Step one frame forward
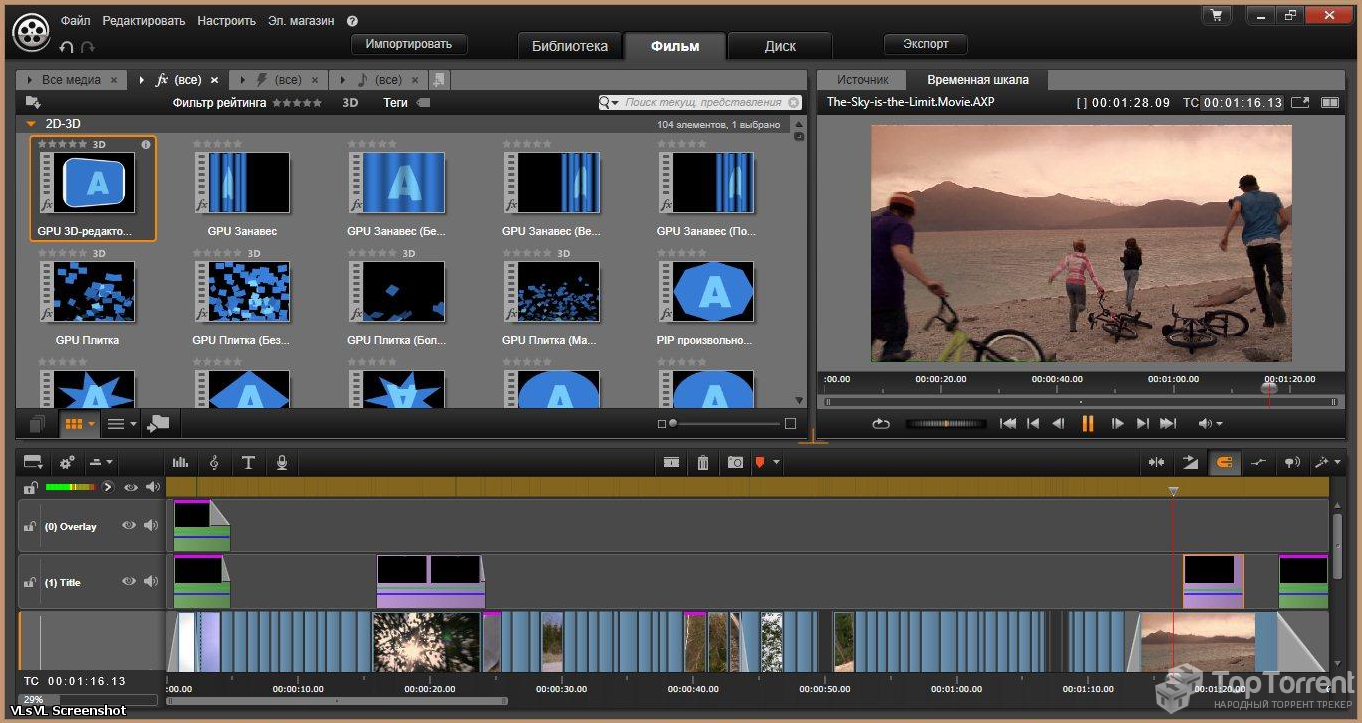The height and width of the screenshot is (723, 1362). [1118, 424]
